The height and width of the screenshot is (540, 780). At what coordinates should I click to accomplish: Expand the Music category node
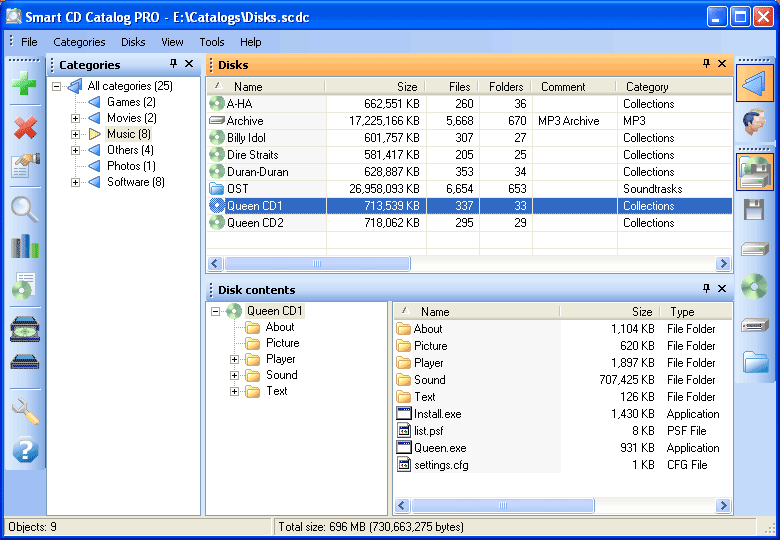pyautogui.click(x=76, y=134)
